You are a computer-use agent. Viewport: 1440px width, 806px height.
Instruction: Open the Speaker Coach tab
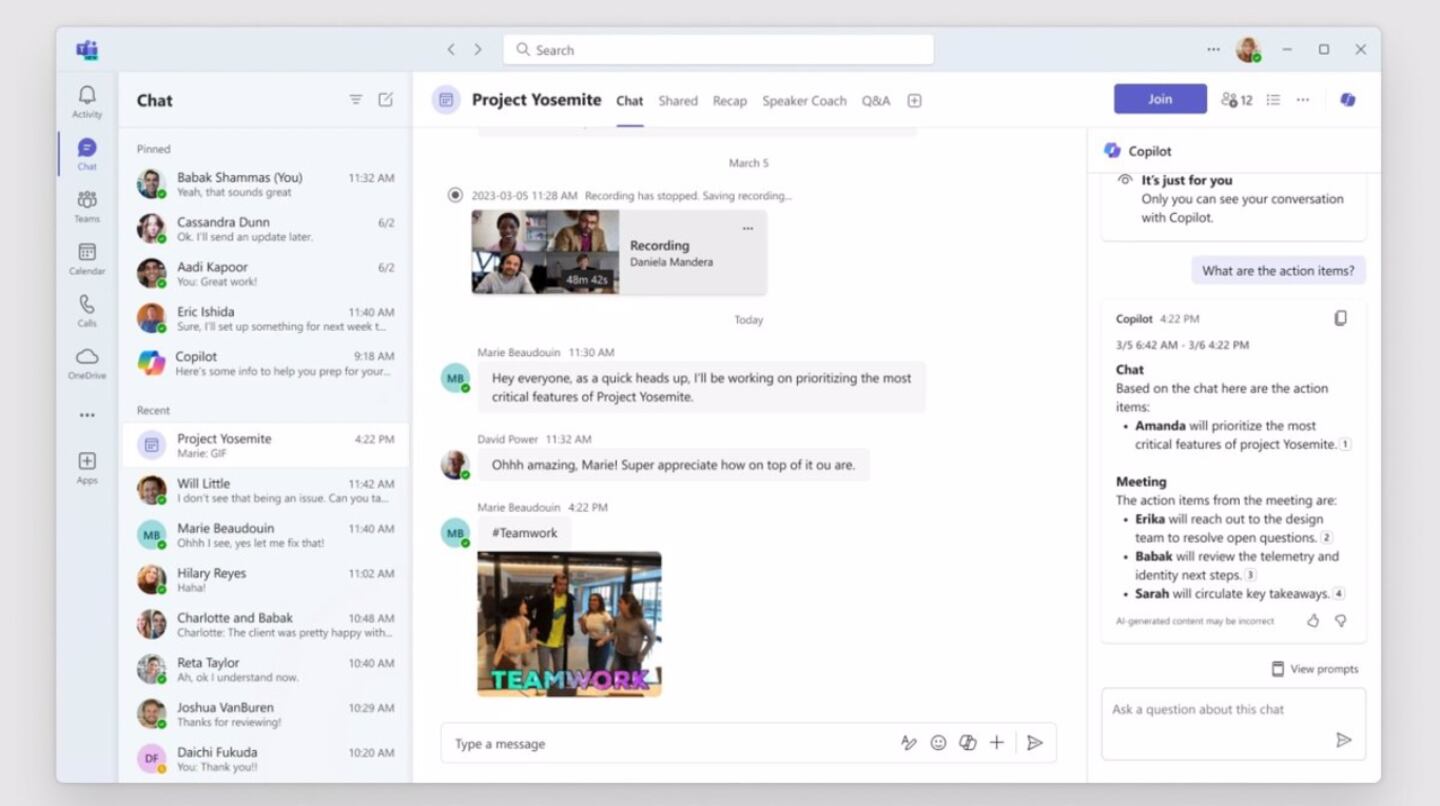(x=804, y=101)
